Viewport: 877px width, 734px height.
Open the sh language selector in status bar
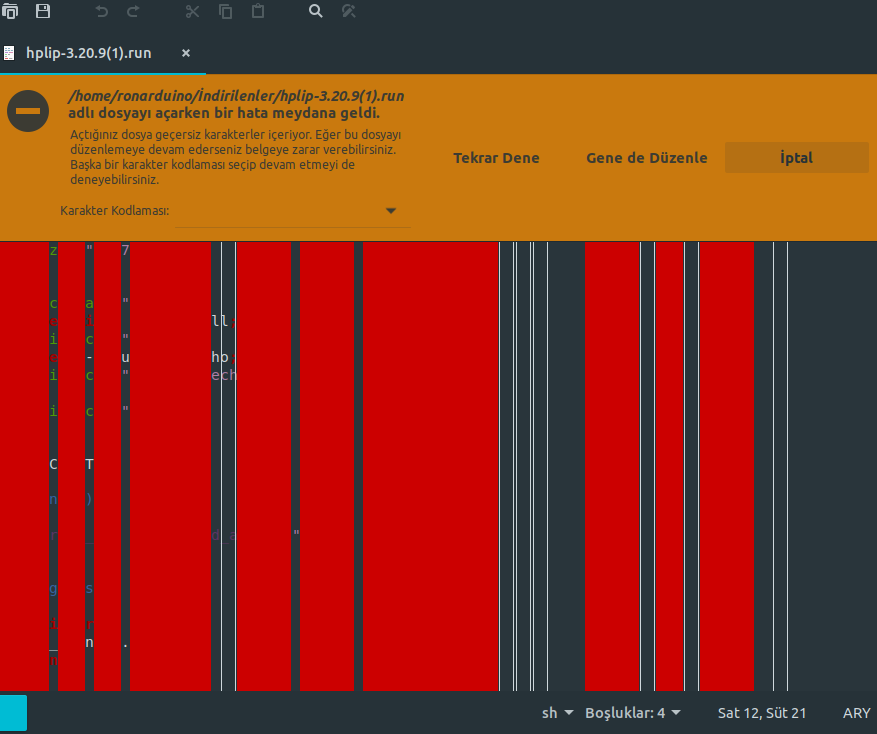(x=557, y=713)
